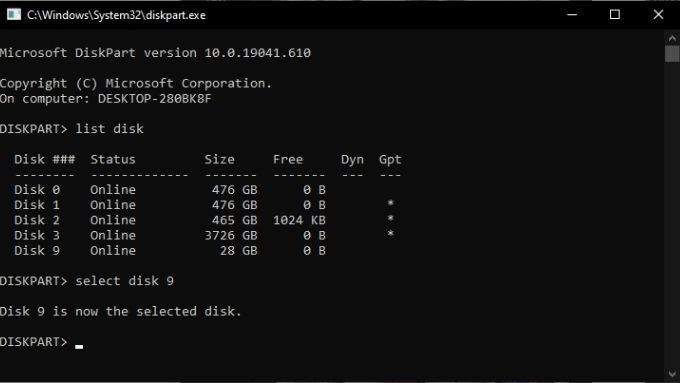
Task: Click the 'list disk' command text
Action: pyautogui.click(x=109, y=129)
